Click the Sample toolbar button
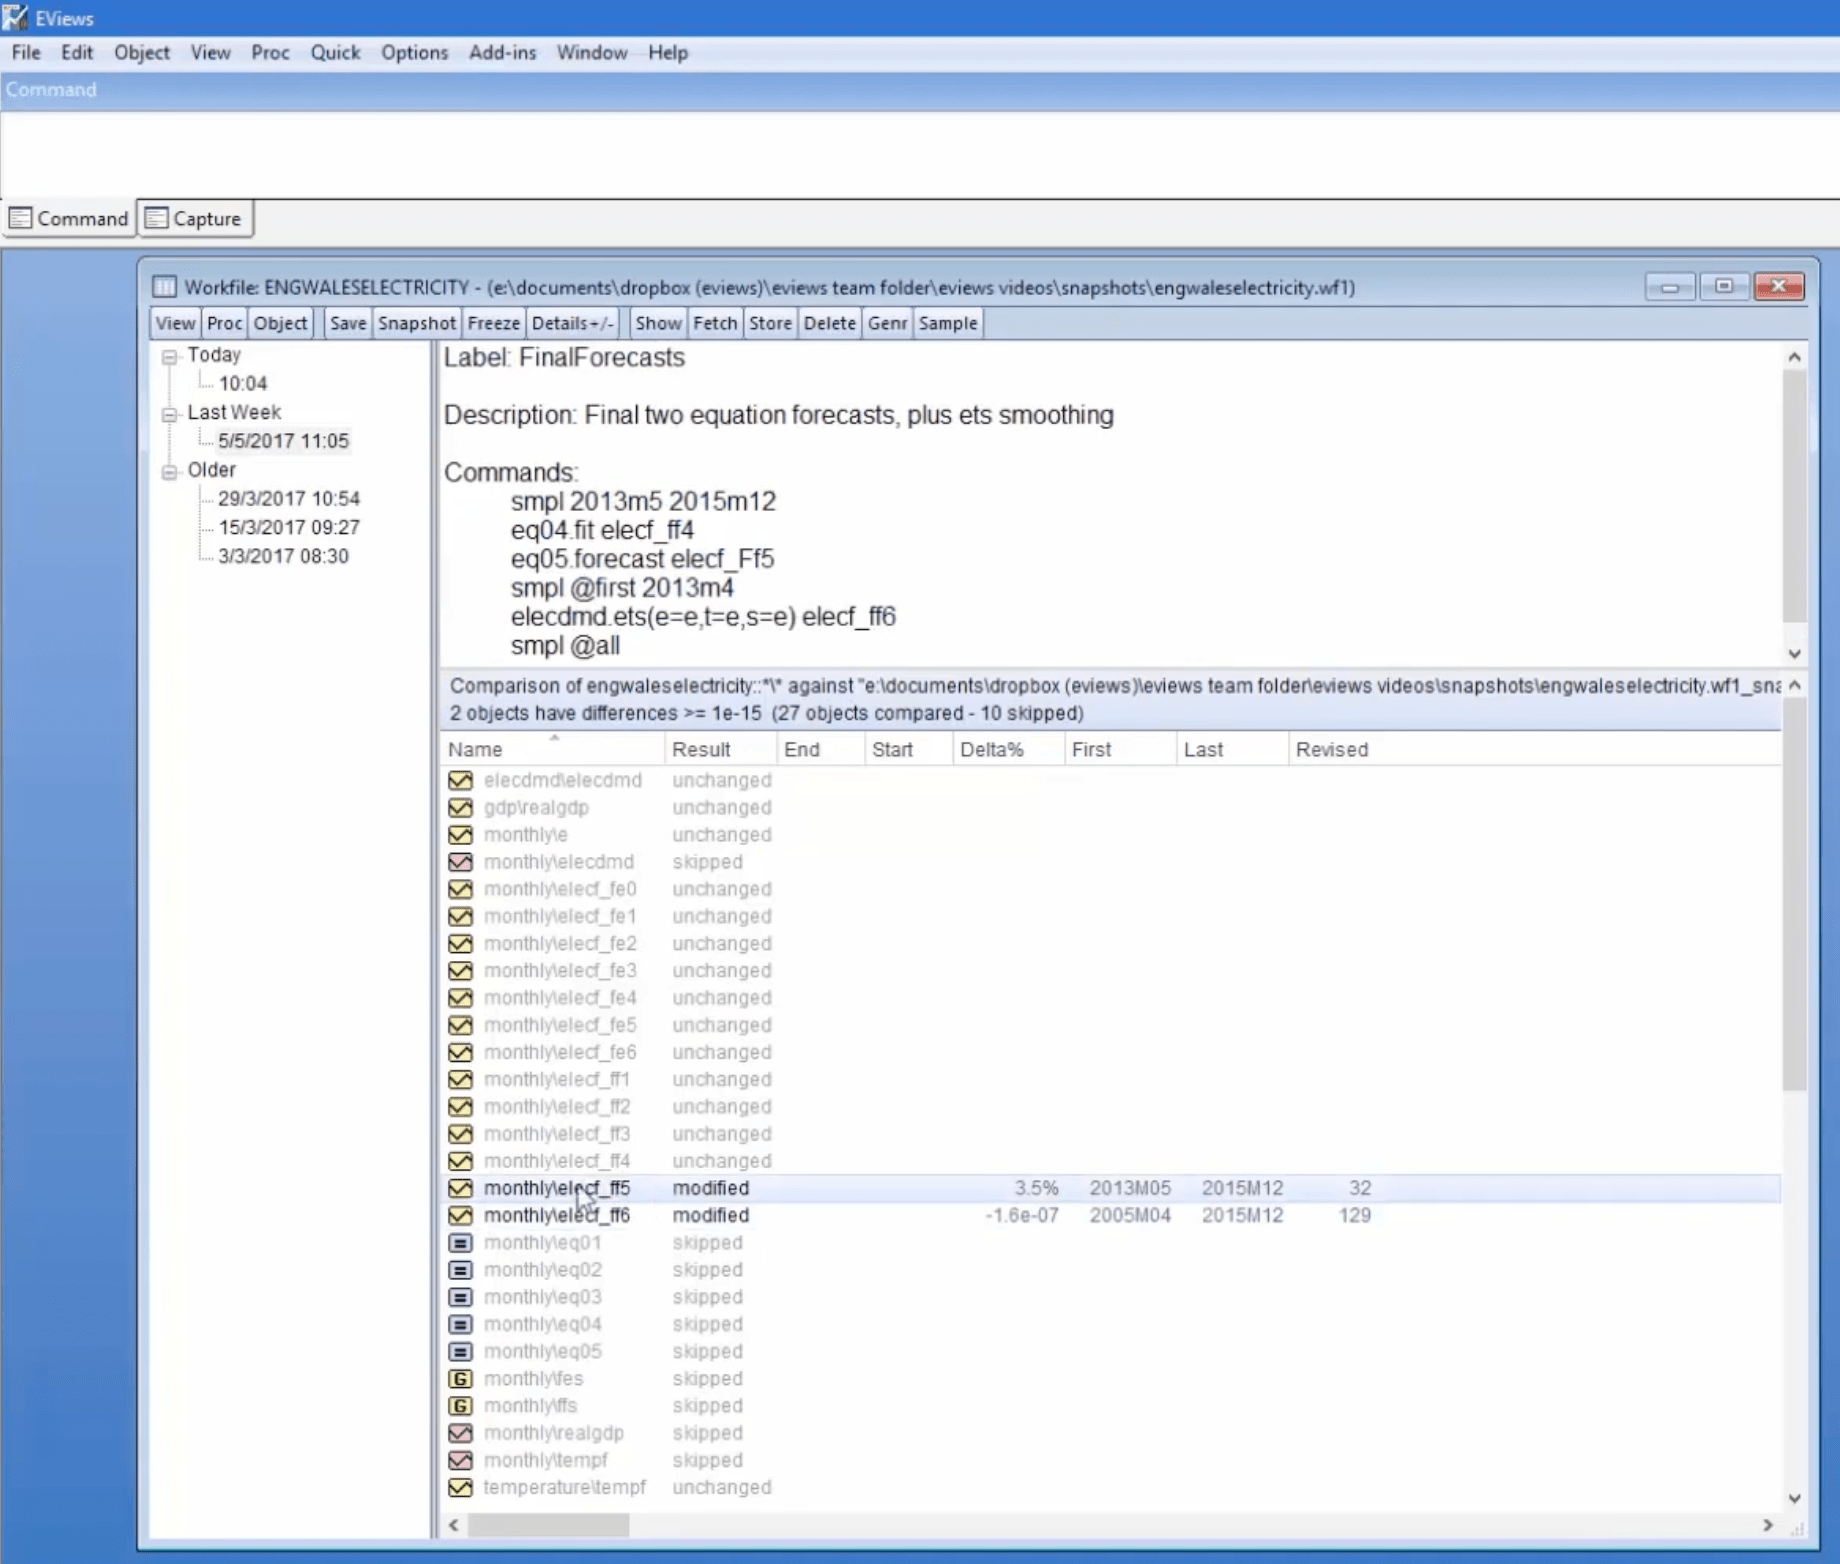This screenshot has width=1840, height=1564. [948, 323]
